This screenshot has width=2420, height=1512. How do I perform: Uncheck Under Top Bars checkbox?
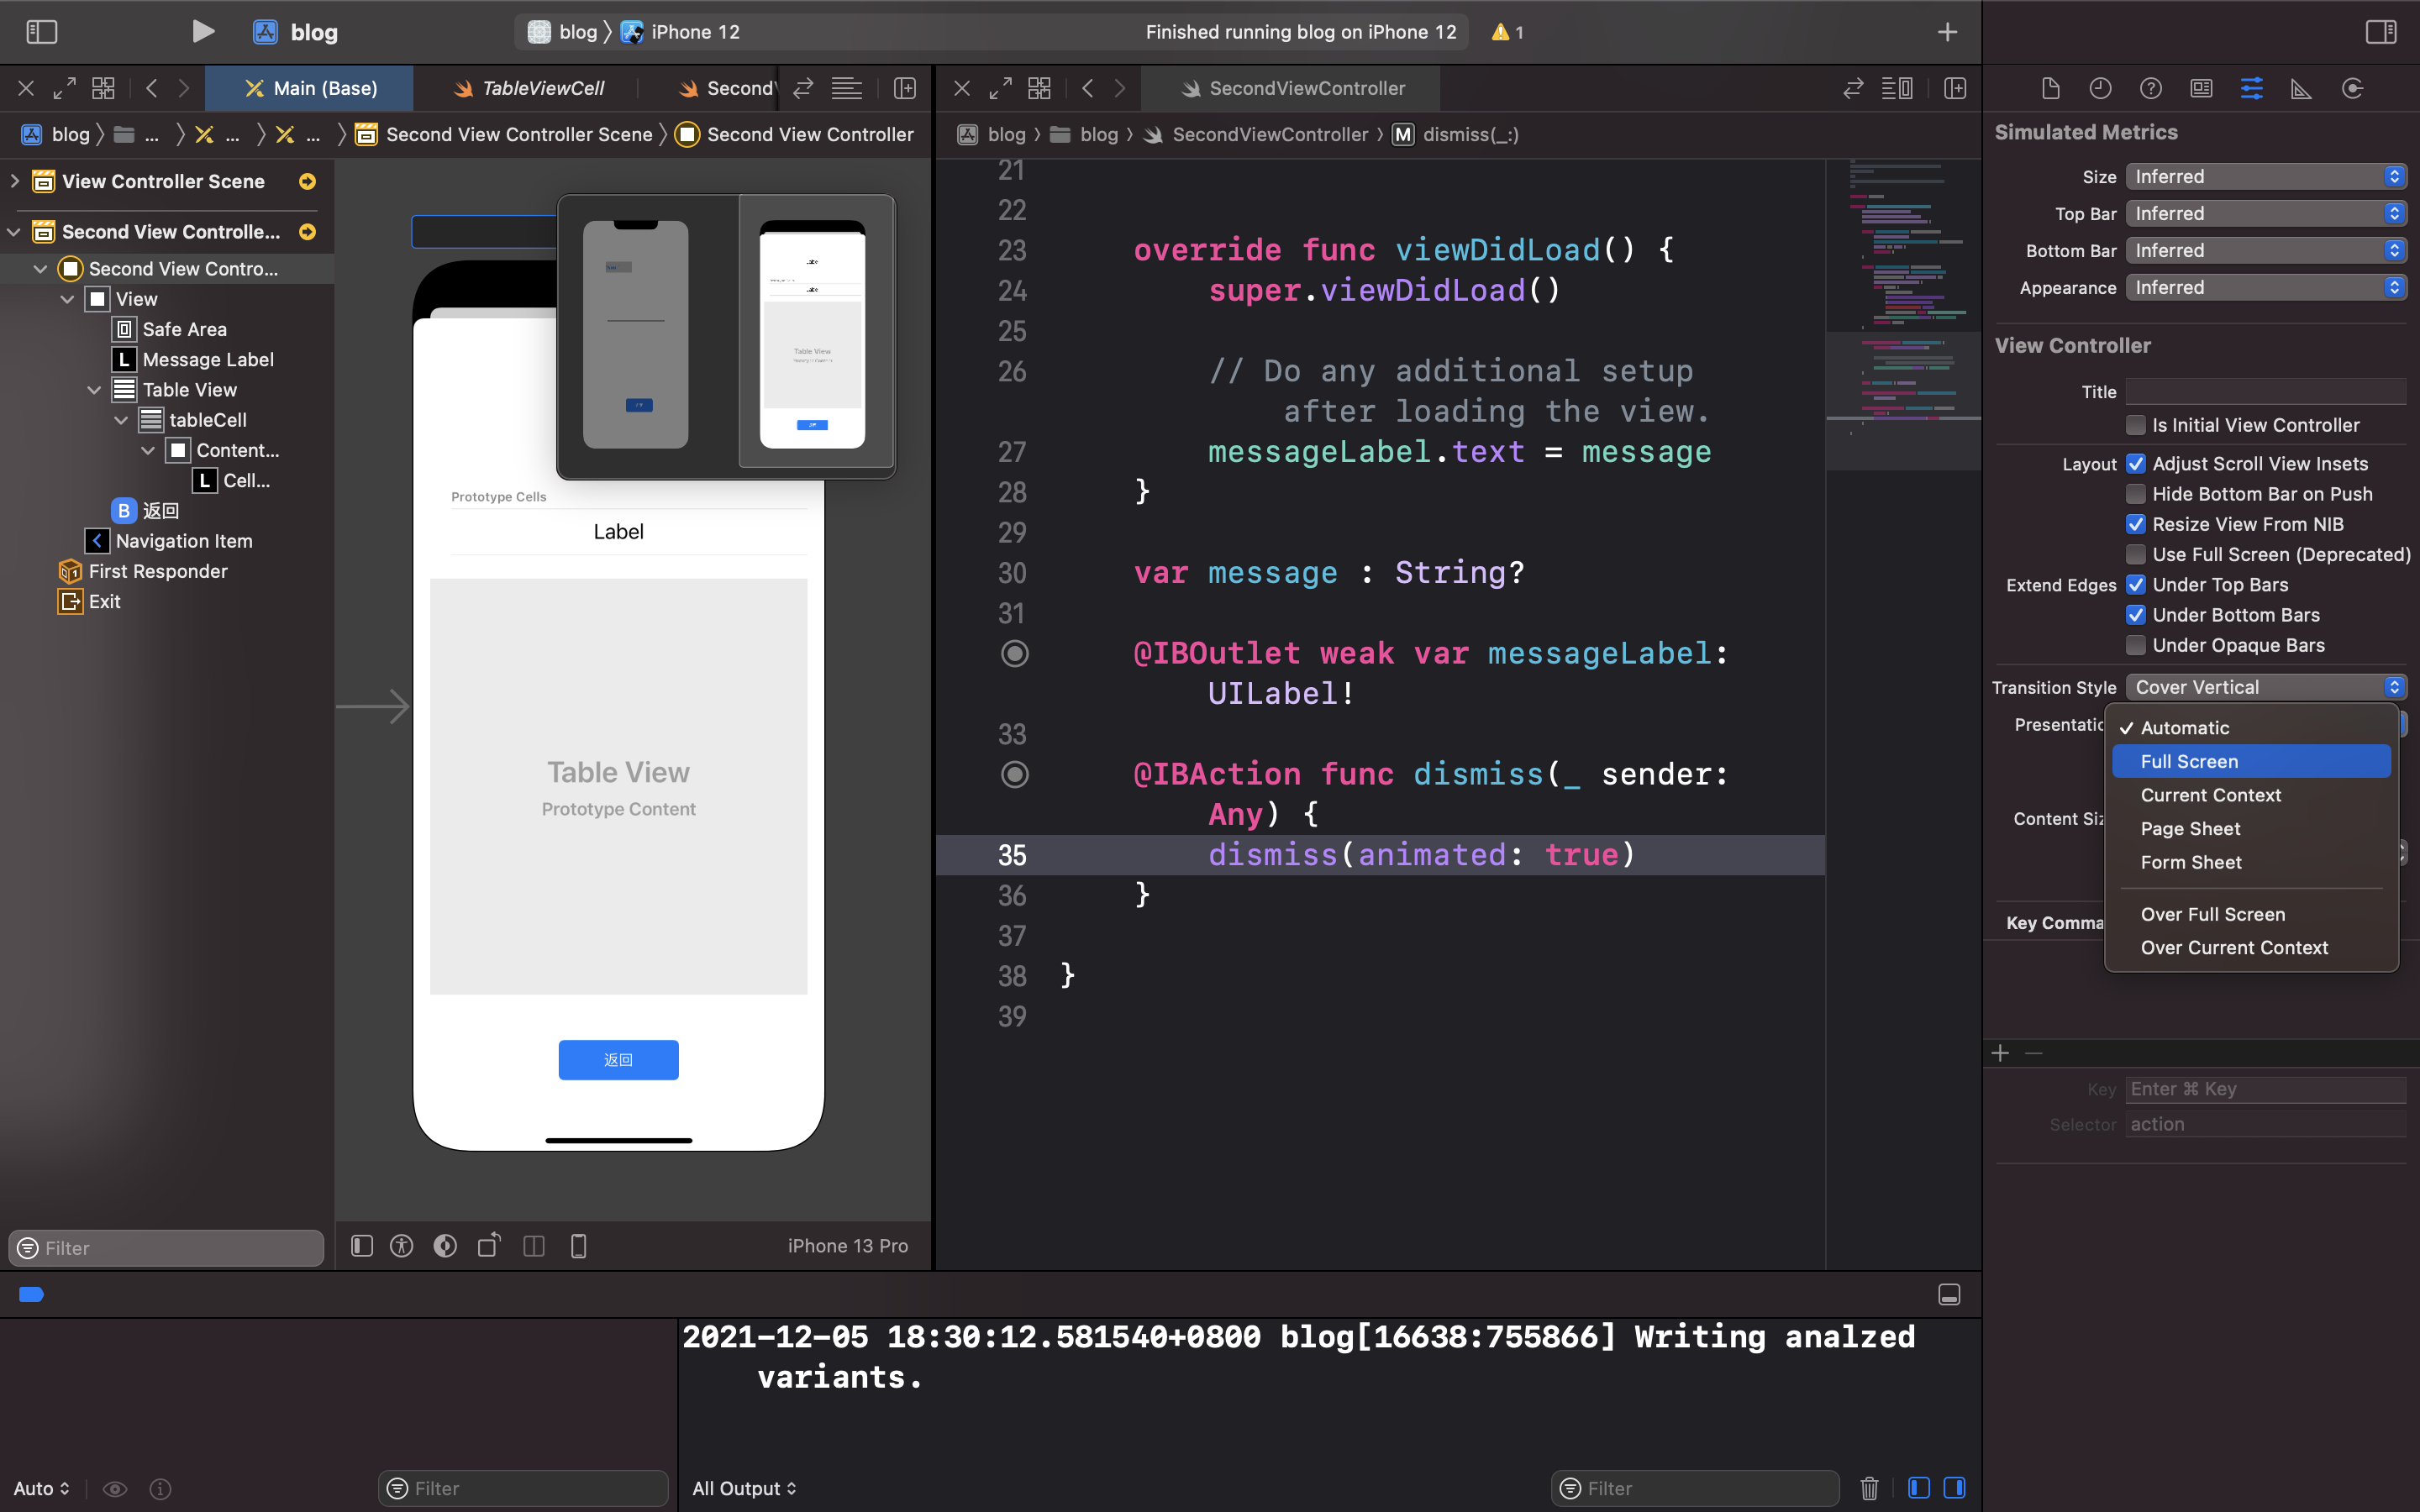point(2136,585)
